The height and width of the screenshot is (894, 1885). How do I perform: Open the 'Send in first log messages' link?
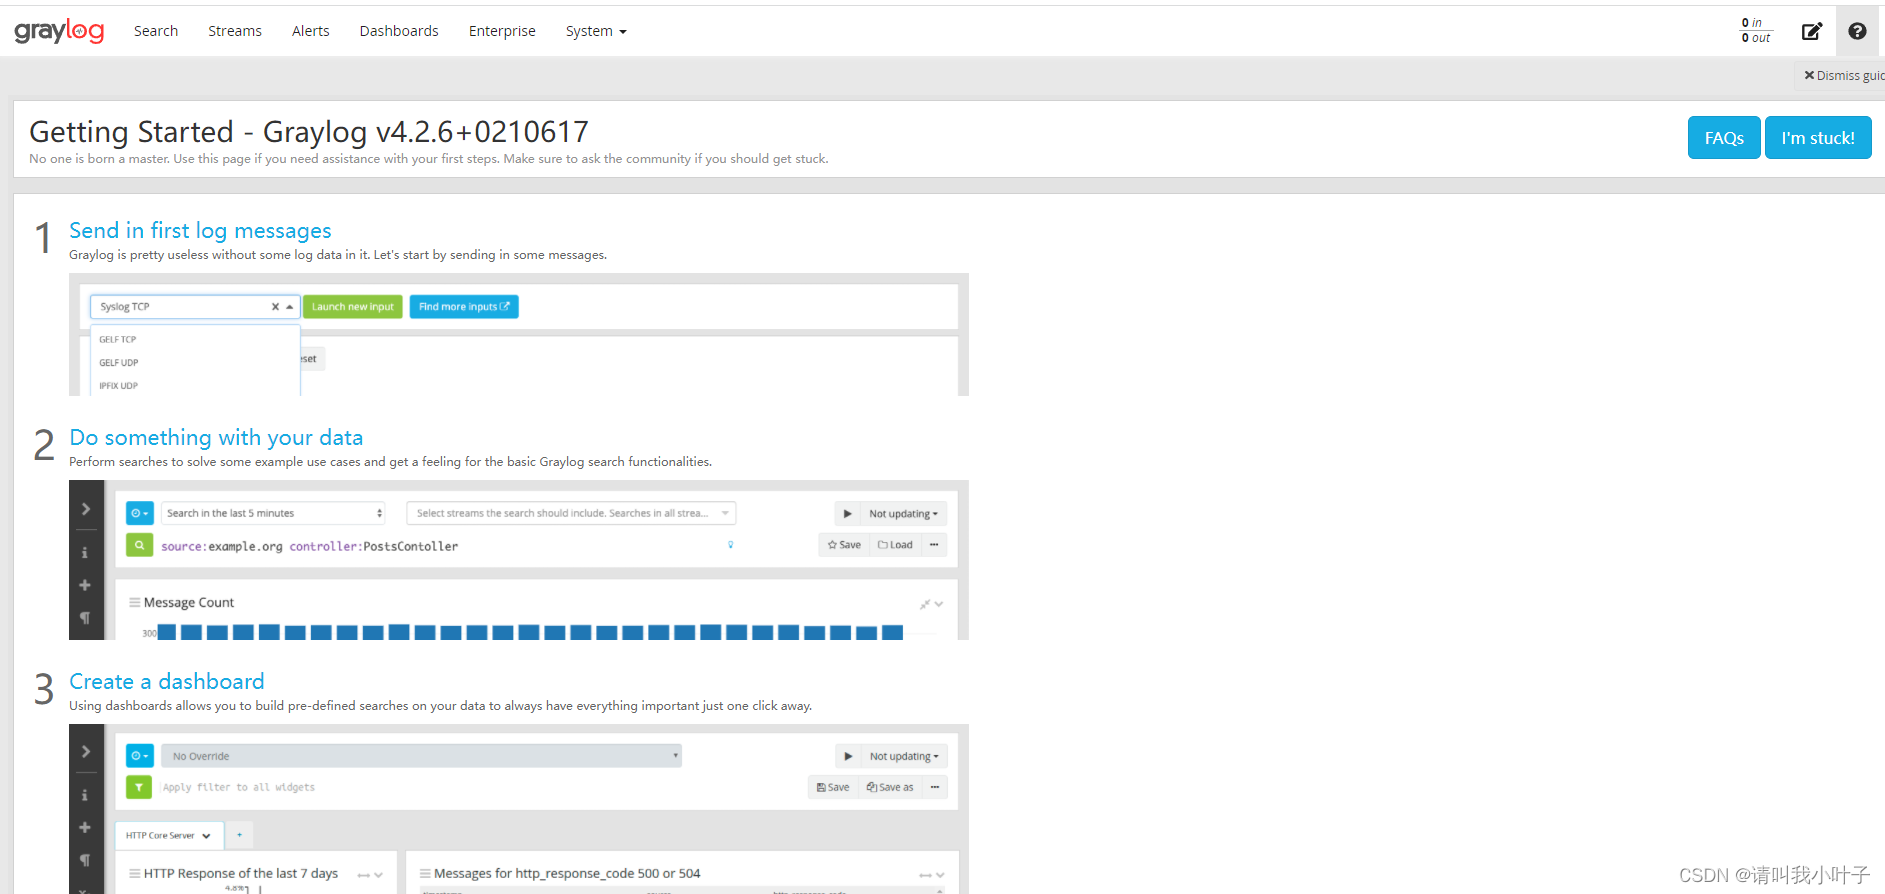[200, 231]
